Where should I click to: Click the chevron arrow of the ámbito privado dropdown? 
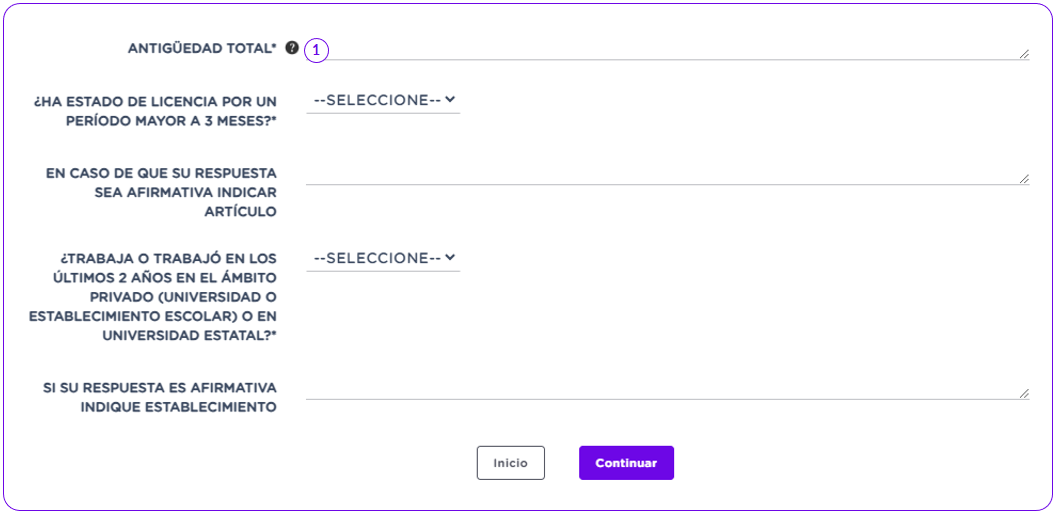(451, 257)
